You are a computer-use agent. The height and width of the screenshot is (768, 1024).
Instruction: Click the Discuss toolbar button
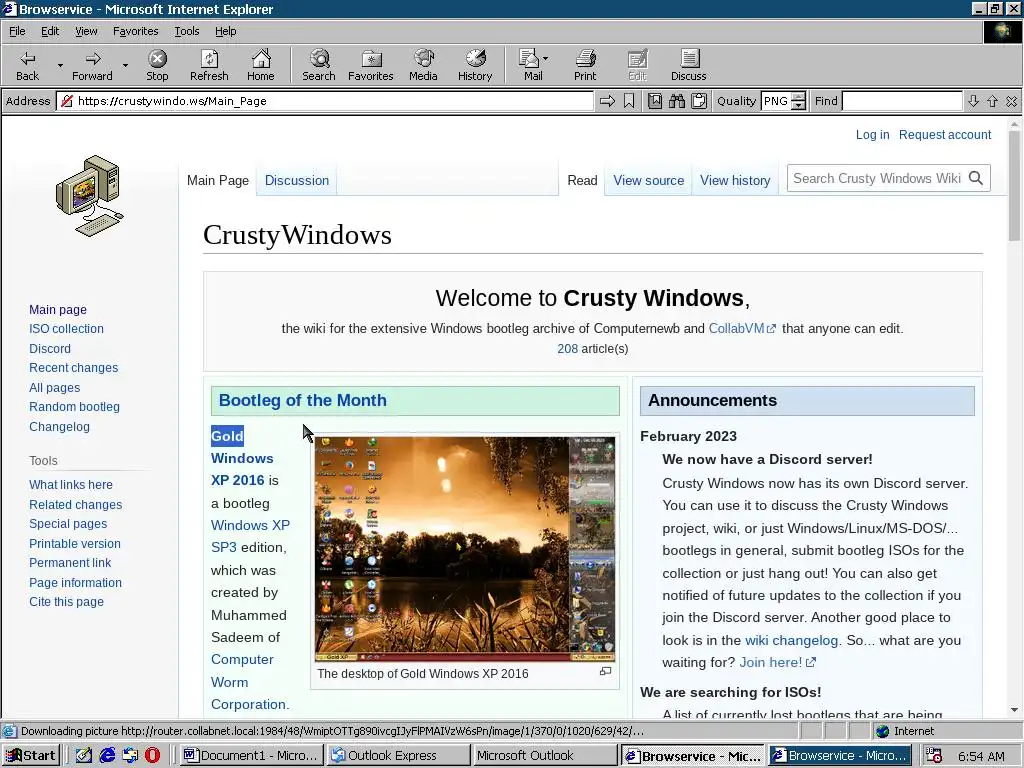688,65
